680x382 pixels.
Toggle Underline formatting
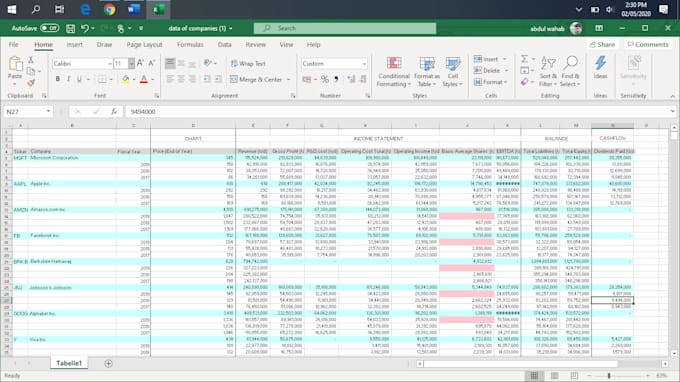79,79
